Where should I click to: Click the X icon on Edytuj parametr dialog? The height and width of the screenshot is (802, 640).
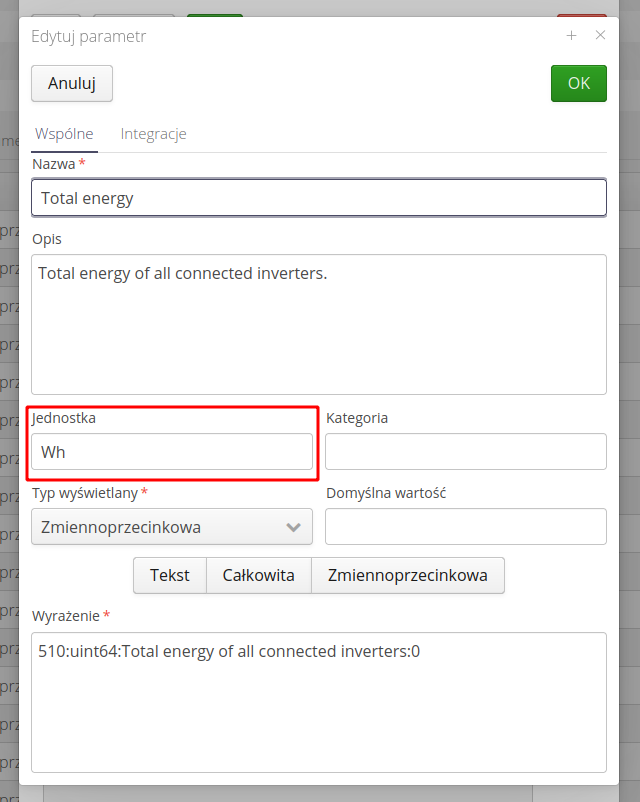(x=600, y=35)
